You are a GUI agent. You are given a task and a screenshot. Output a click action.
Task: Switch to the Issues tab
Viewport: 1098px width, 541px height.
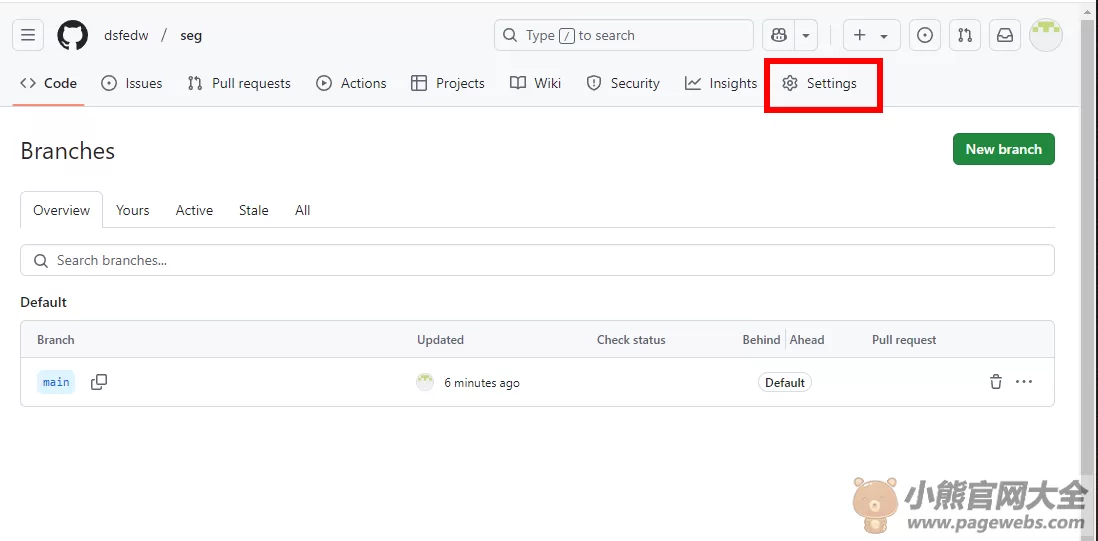coord(132,83)
